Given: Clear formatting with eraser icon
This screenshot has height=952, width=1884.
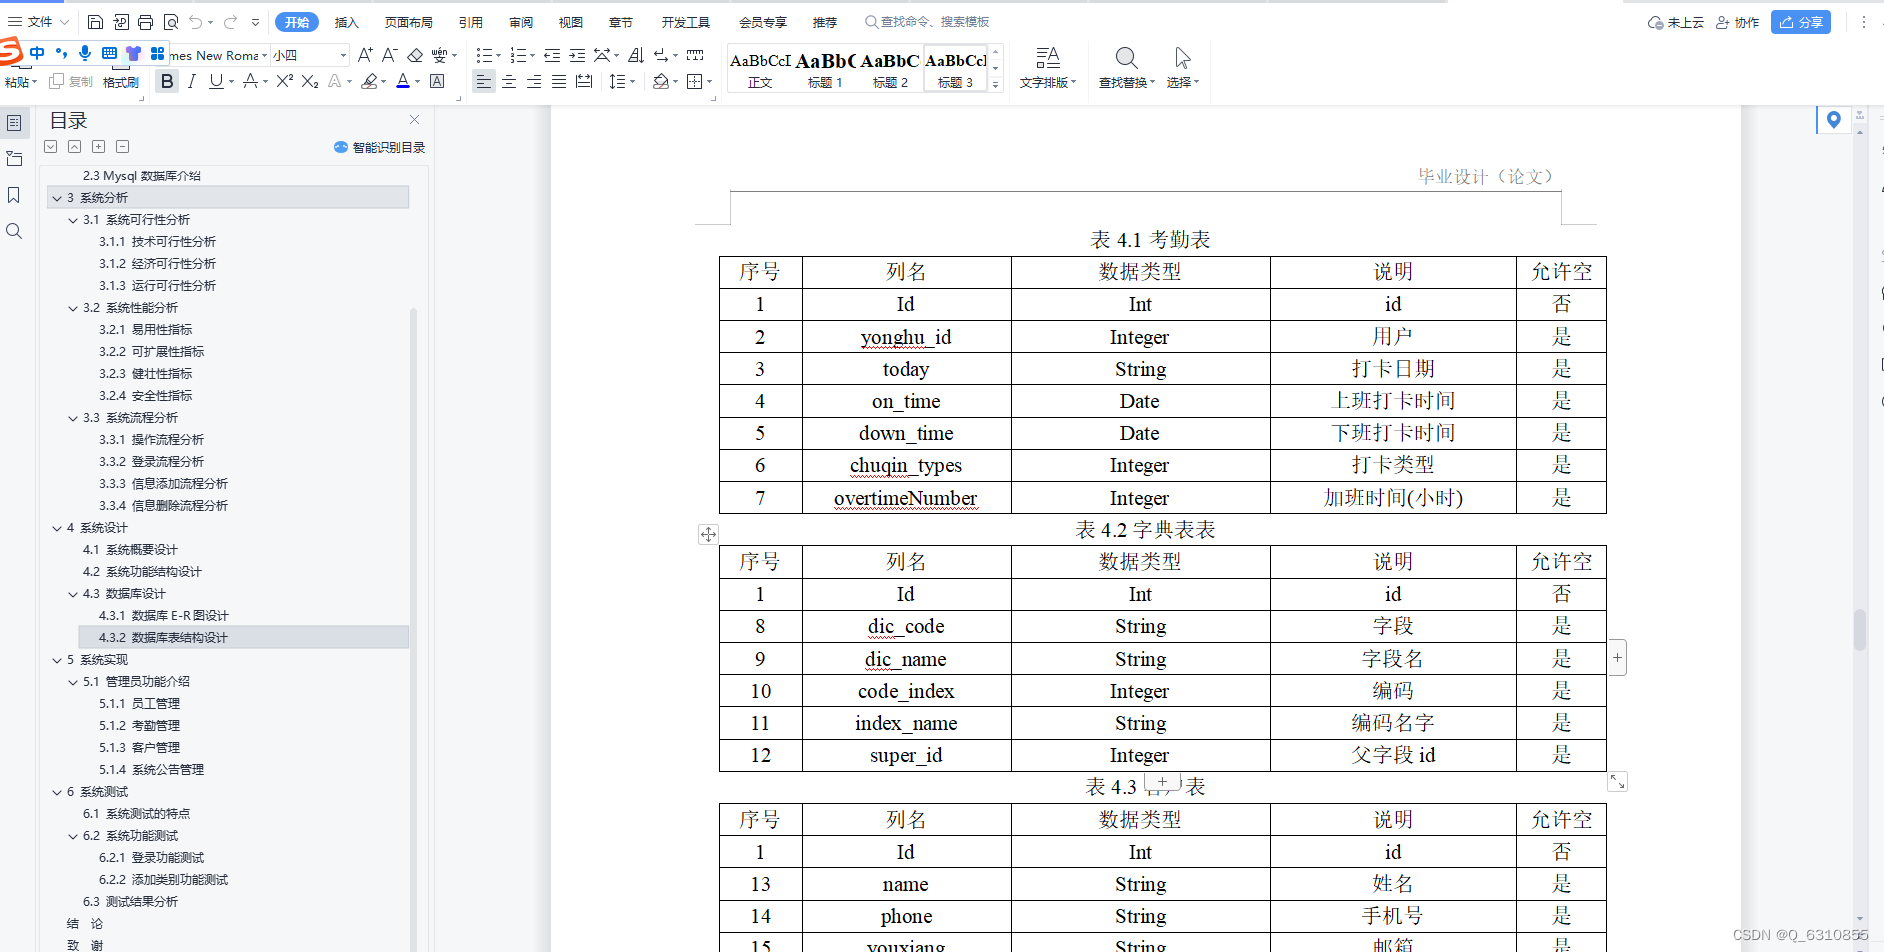Looking at the screenshot, I should 414,55.
